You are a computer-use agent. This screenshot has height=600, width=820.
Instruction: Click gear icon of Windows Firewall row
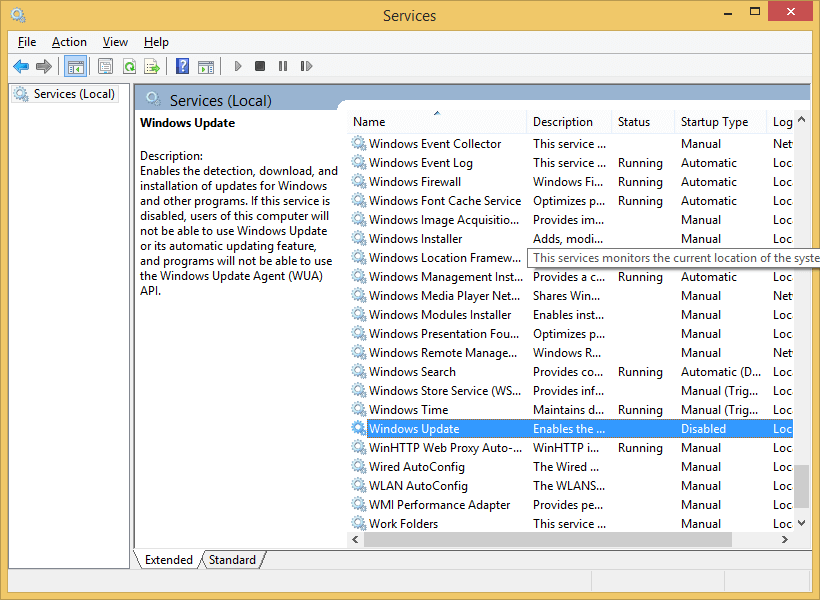pos(359,181)
